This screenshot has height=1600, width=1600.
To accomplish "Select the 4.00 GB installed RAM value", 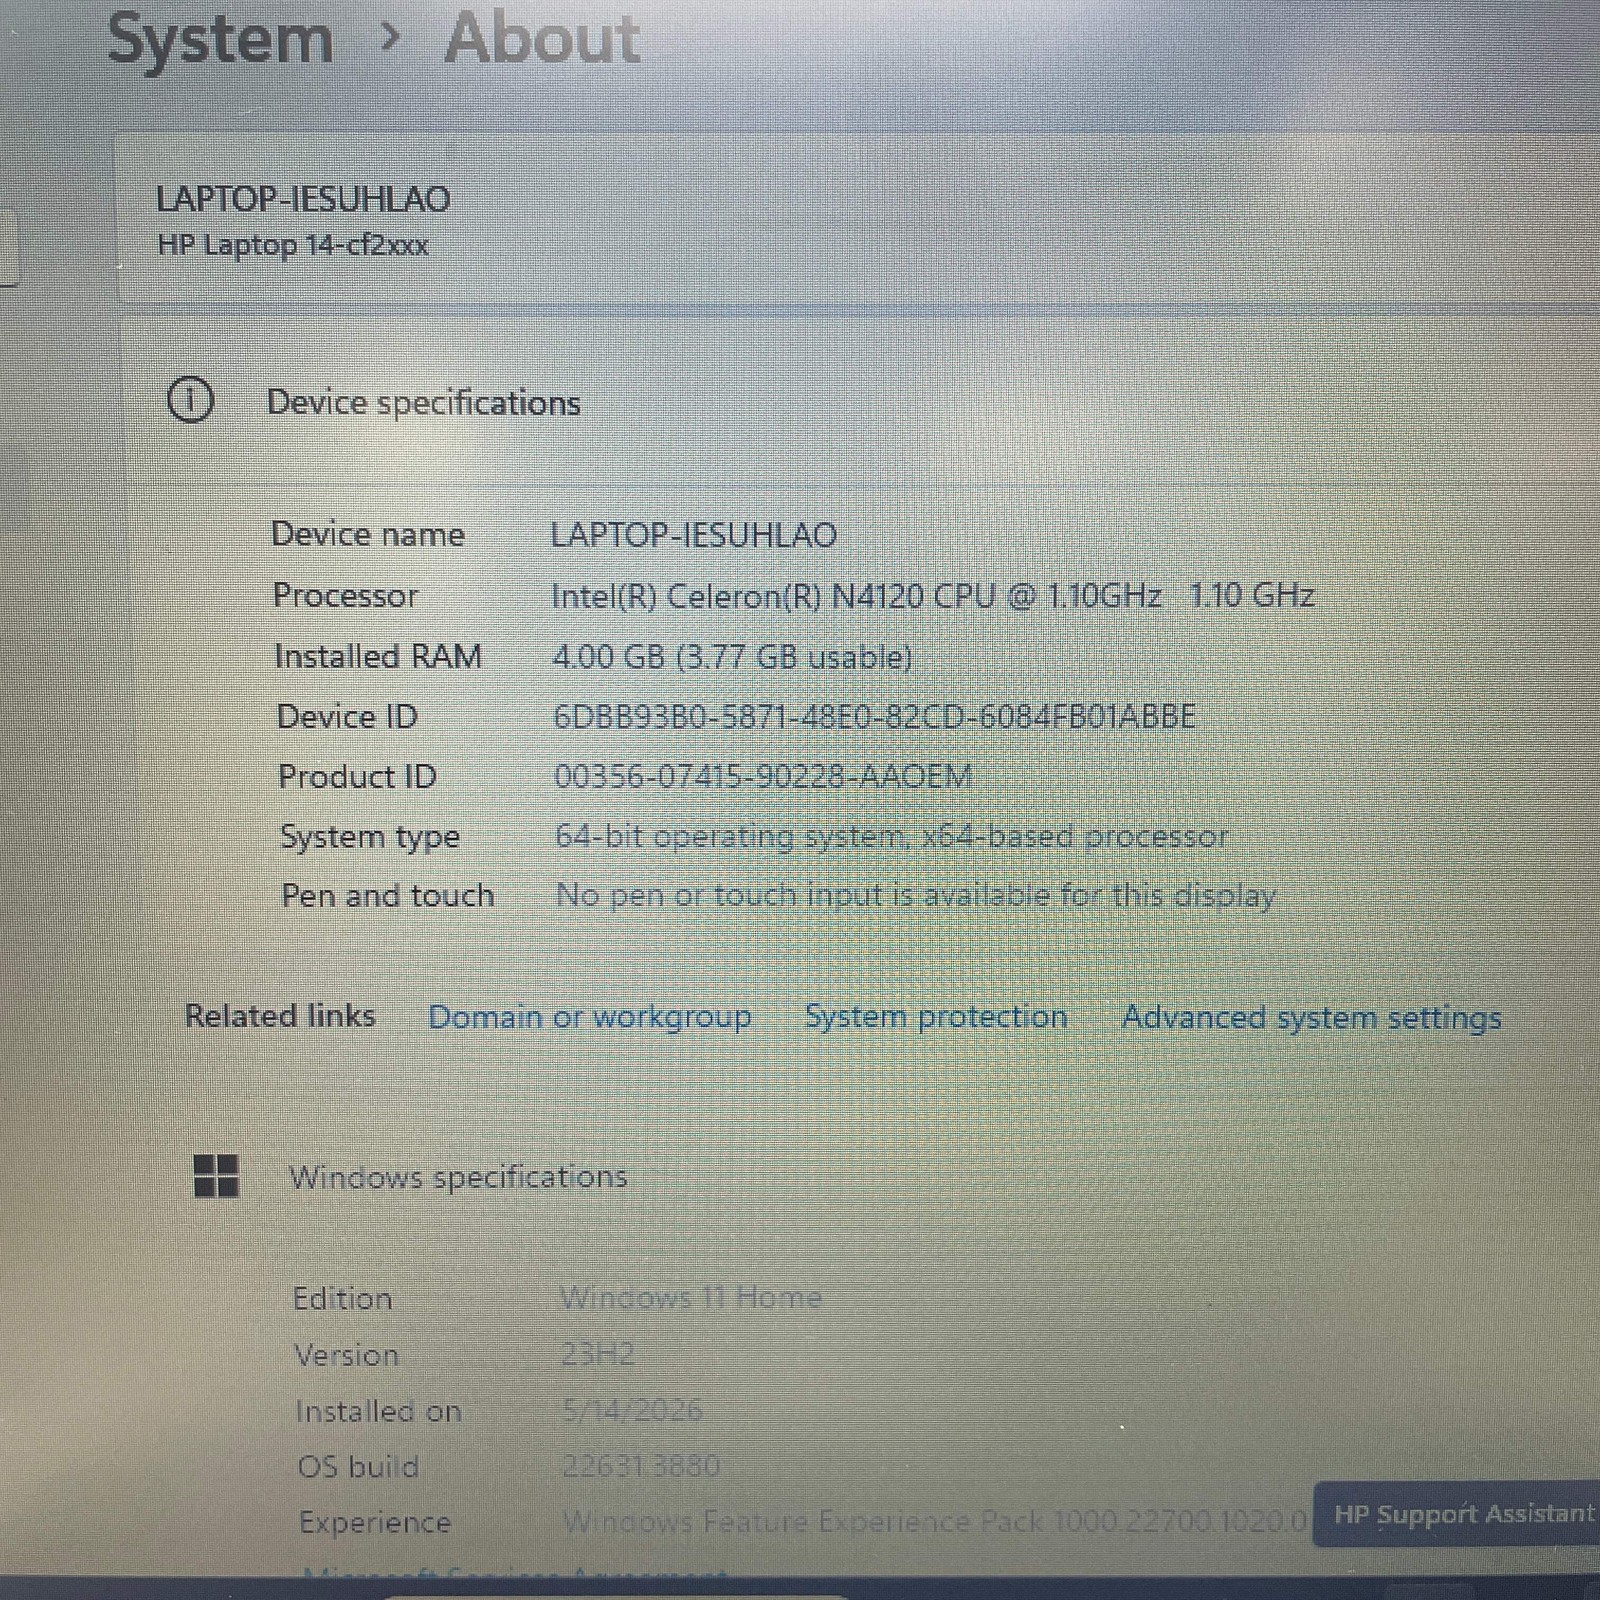I will (732, 657).
